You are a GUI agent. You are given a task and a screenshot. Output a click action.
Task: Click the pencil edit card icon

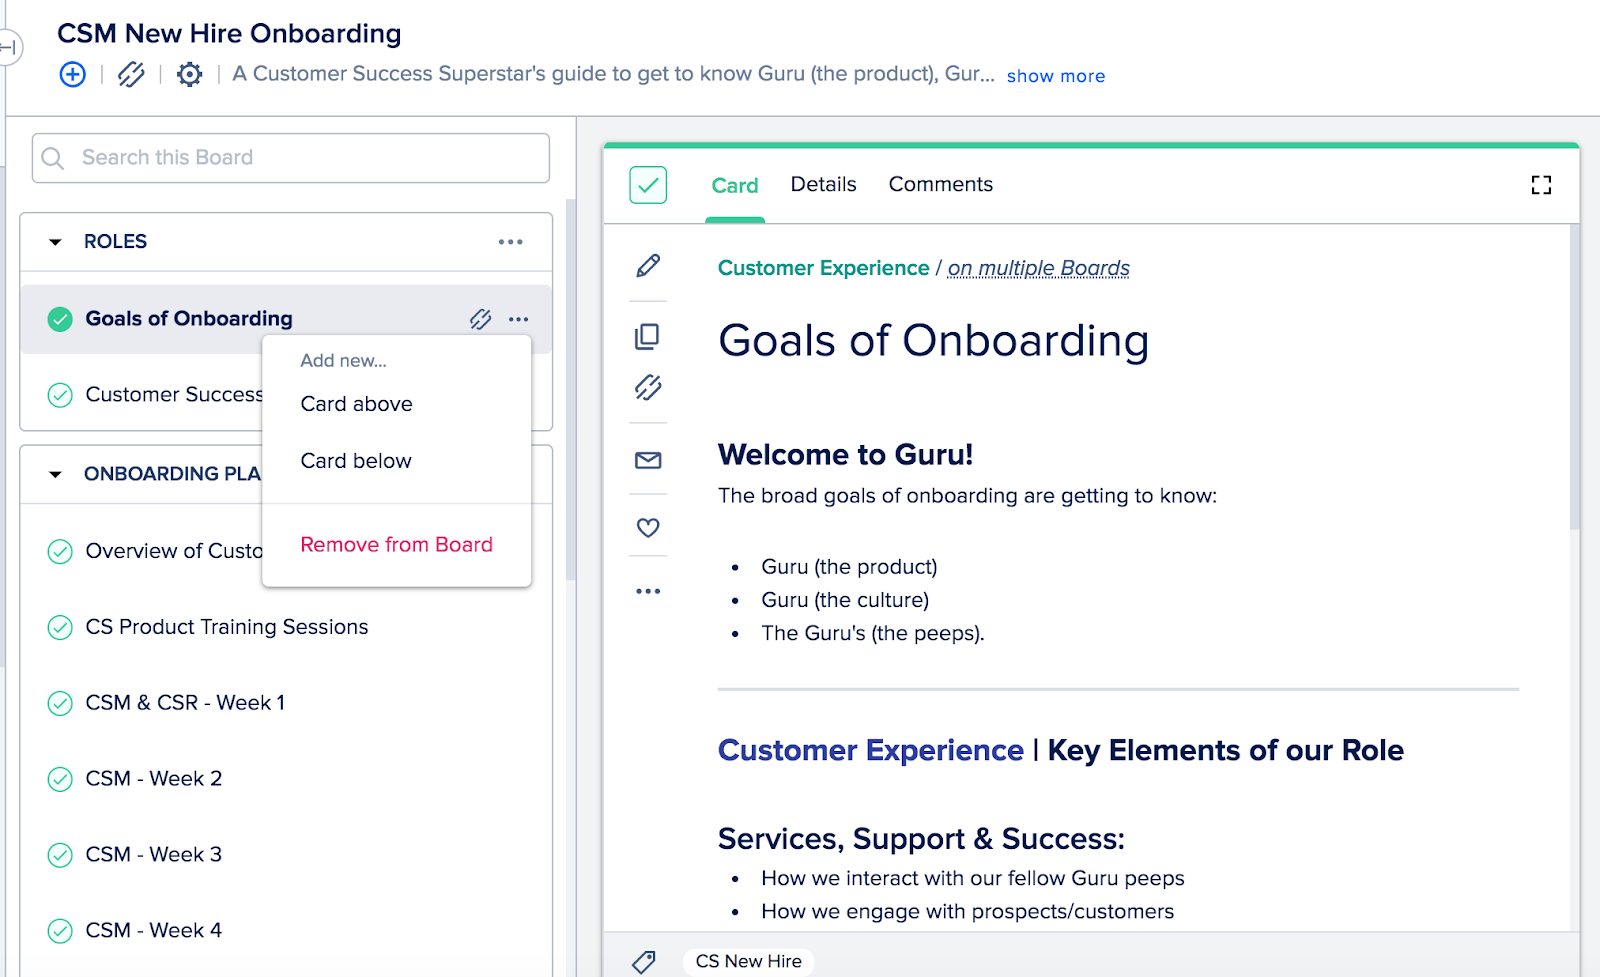pyautogui.click(x=648, y=265)
